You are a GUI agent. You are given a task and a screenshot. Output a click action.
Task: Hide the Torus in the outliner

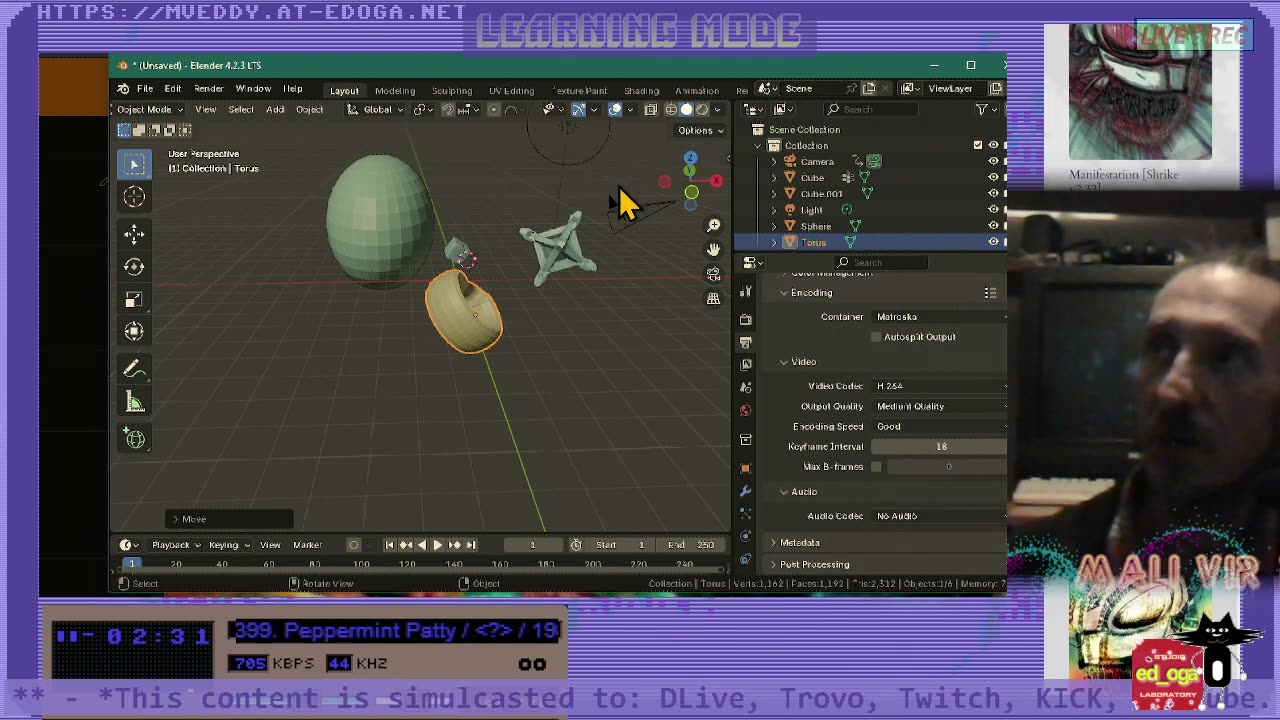pos(993,242)
